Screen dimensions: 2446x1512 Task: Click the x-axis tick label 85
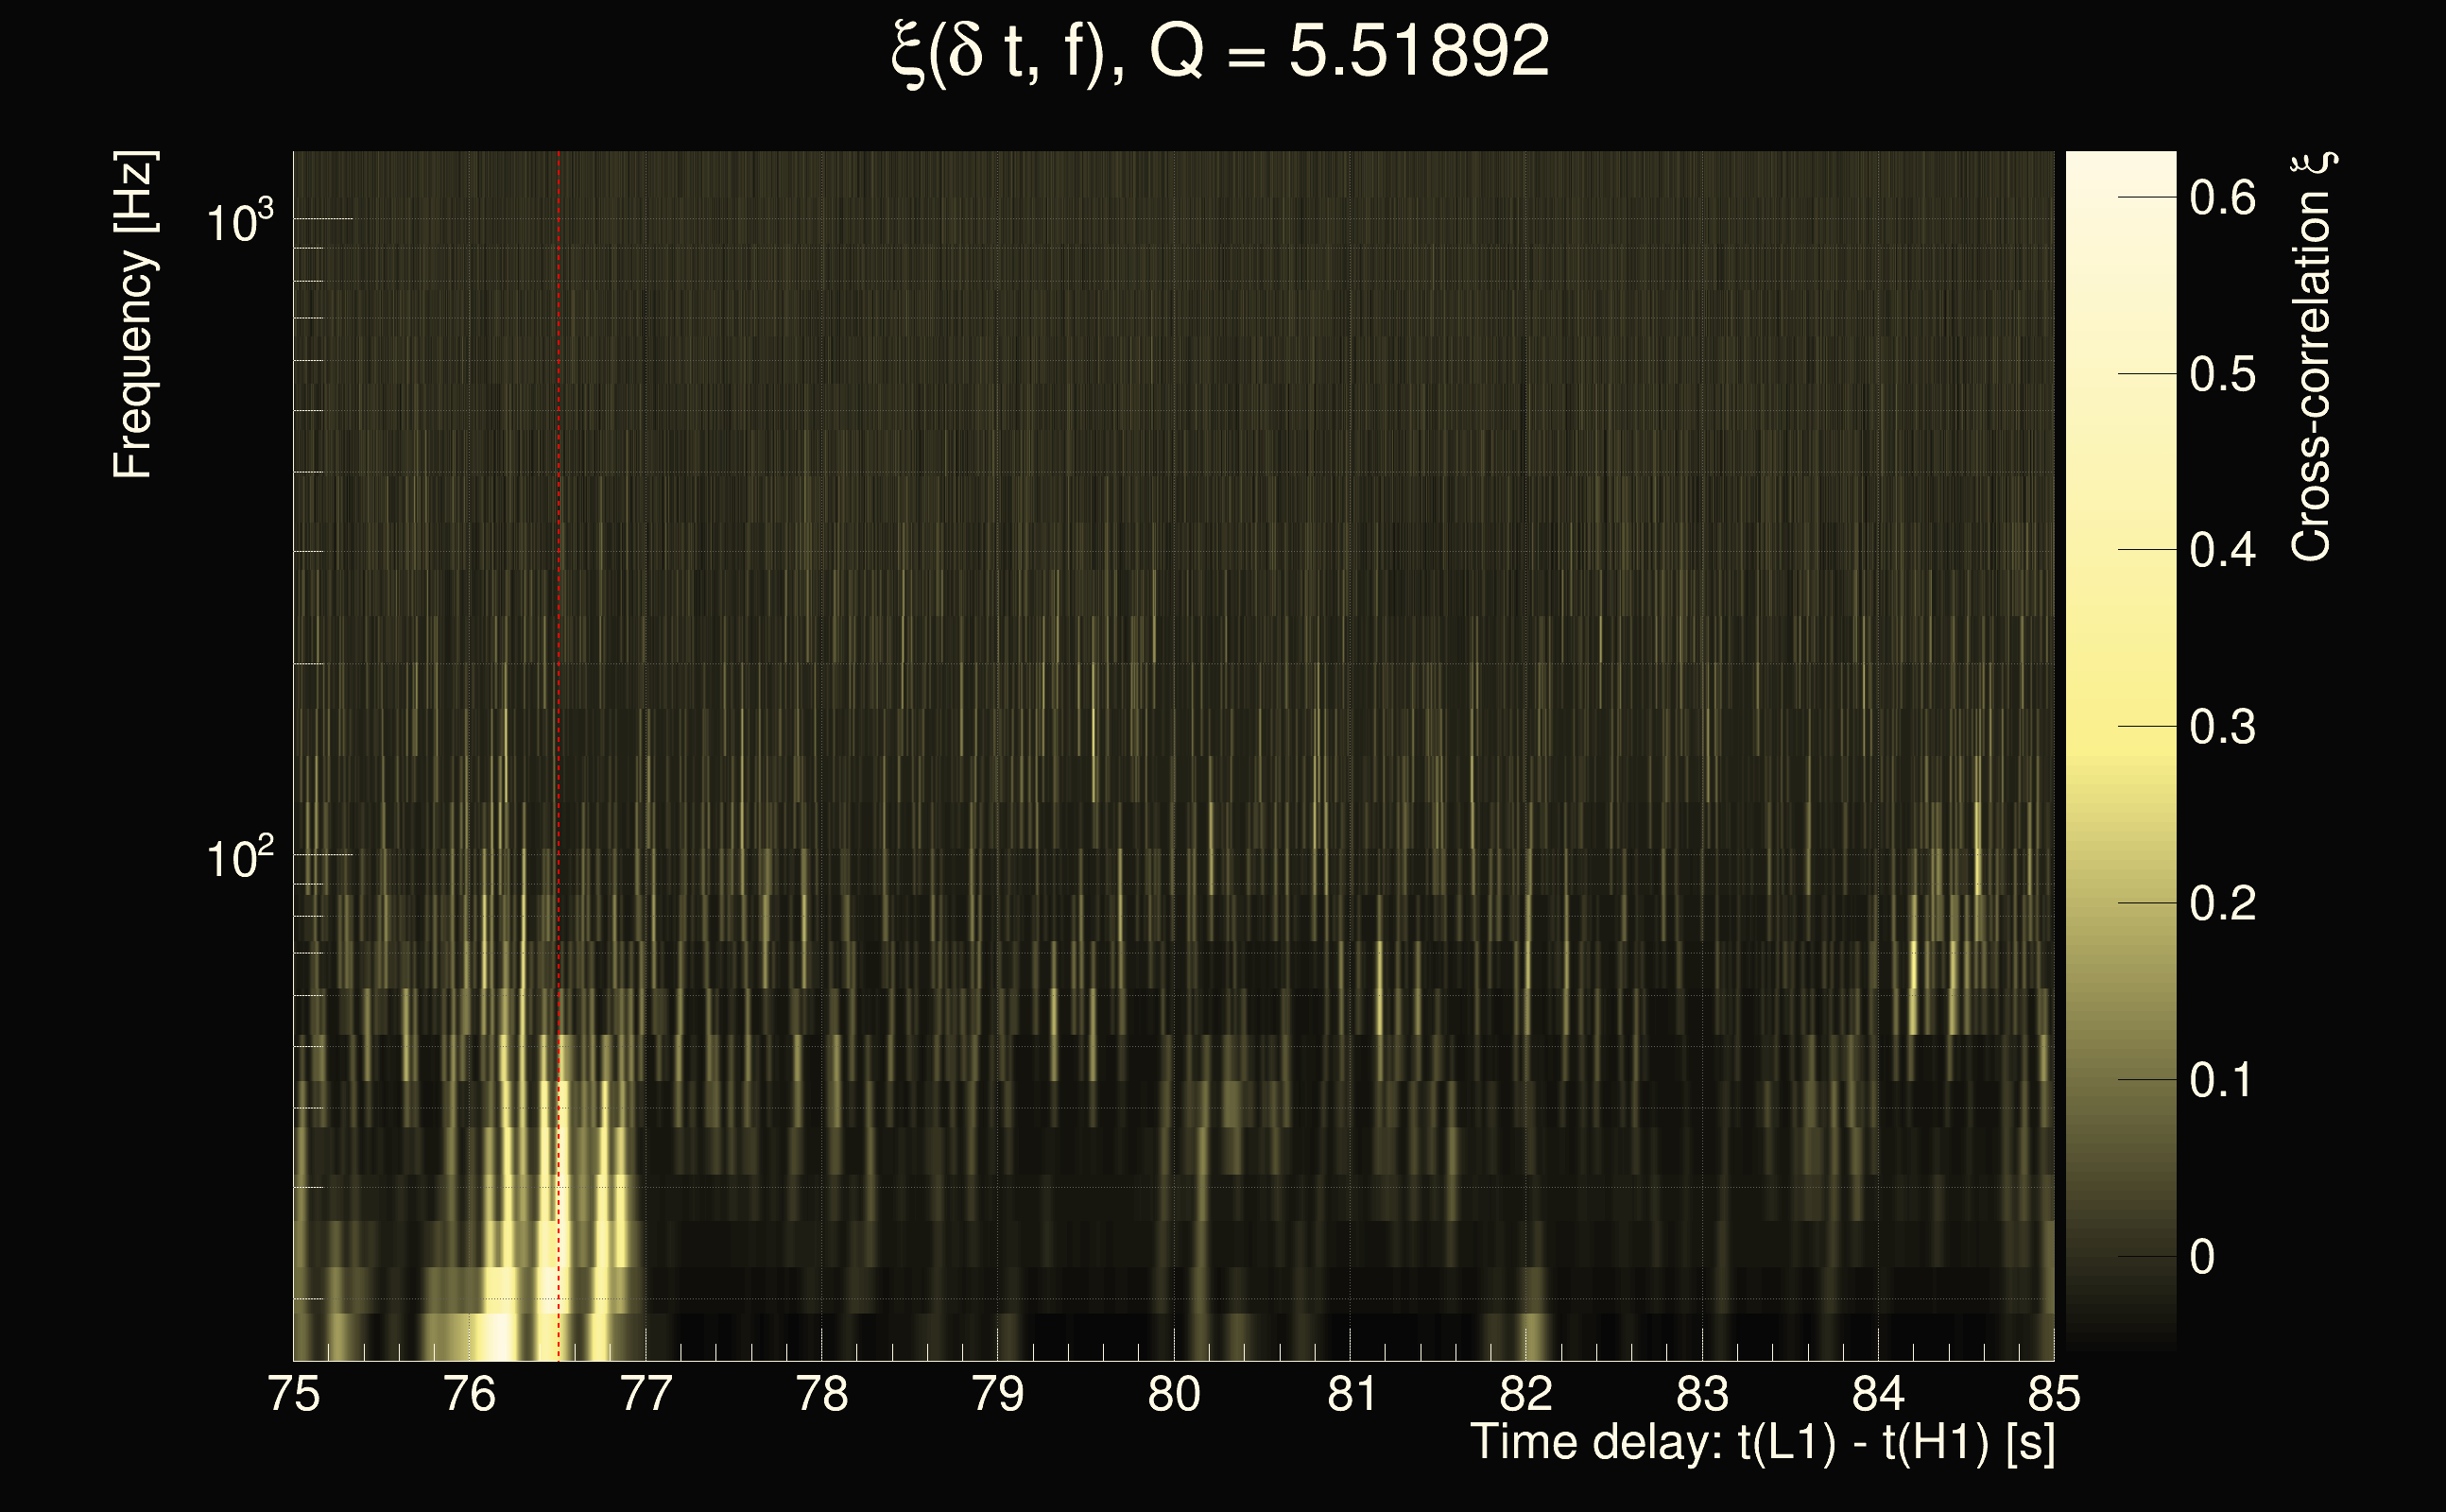(2054, 1394)
